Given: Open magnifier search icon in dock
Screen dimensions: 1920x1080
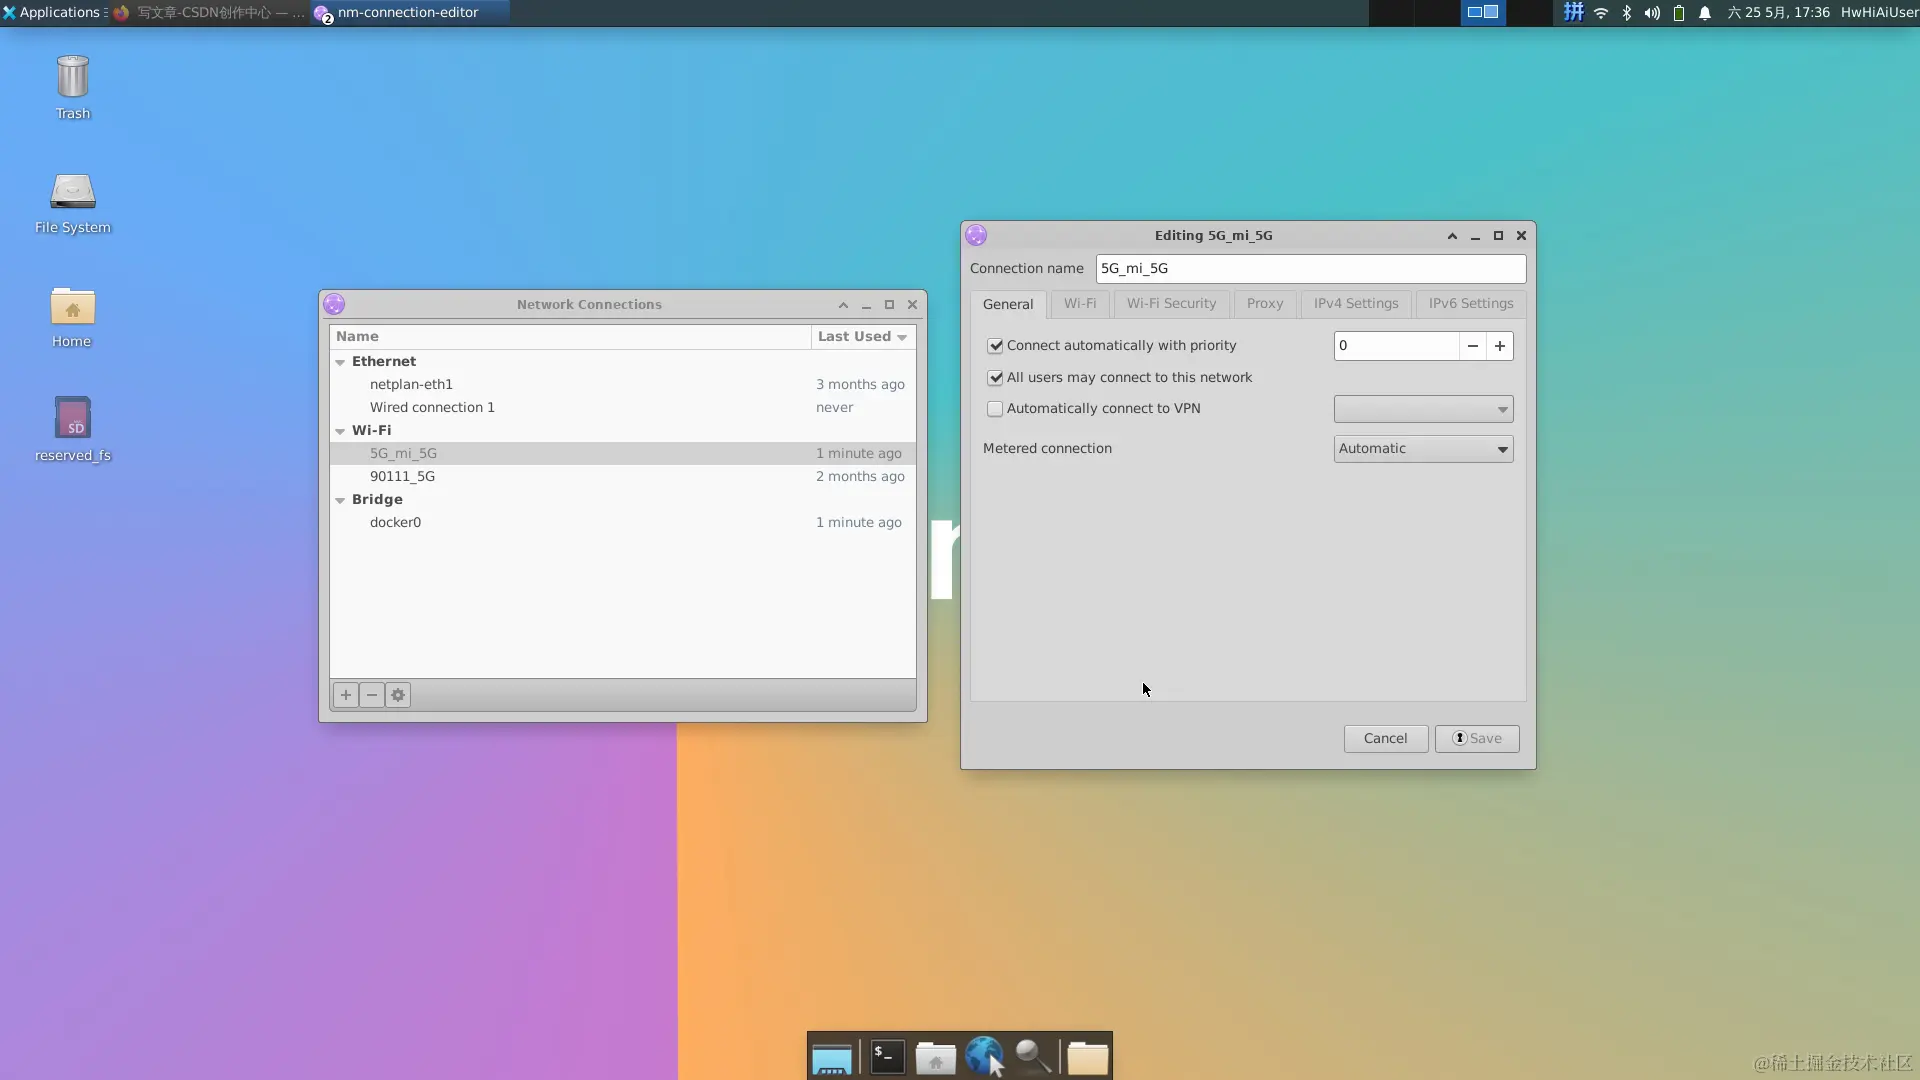Looking at the screenshot, I should [x=1033, y=1056].
